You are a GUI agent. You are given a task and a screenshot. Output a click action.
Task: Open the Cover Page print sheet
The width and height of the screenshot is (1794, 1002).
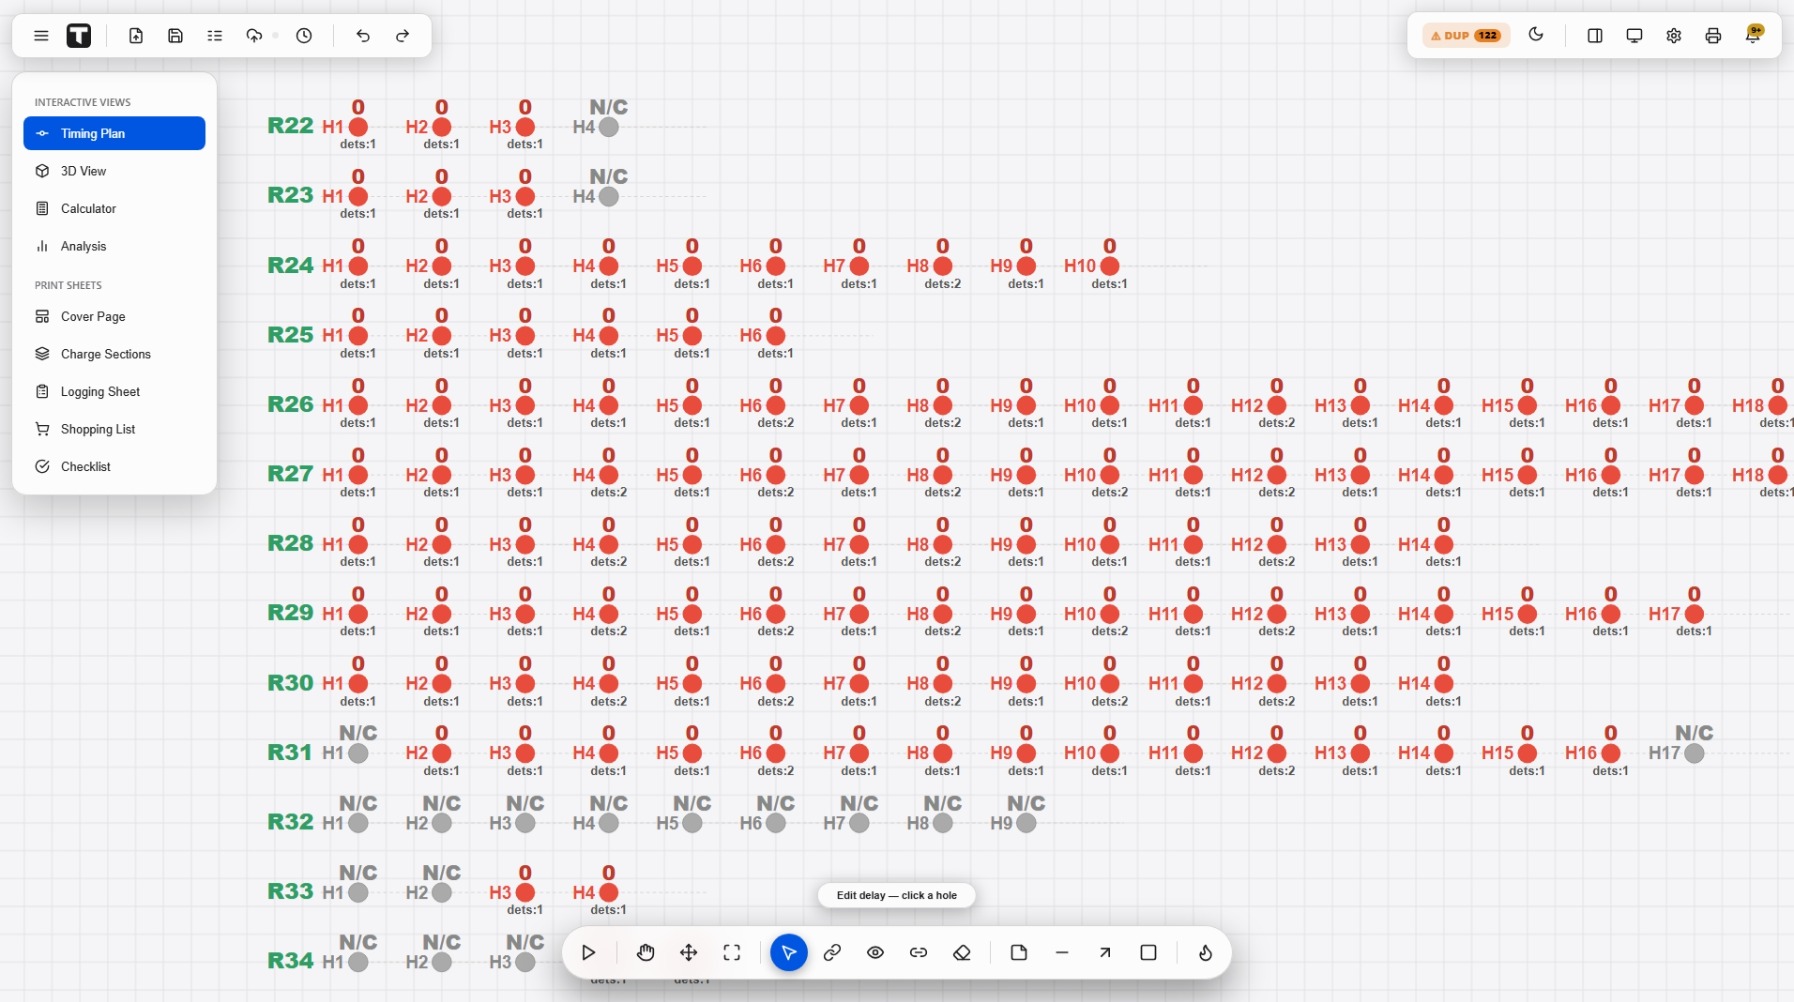[x=114, y=316]
